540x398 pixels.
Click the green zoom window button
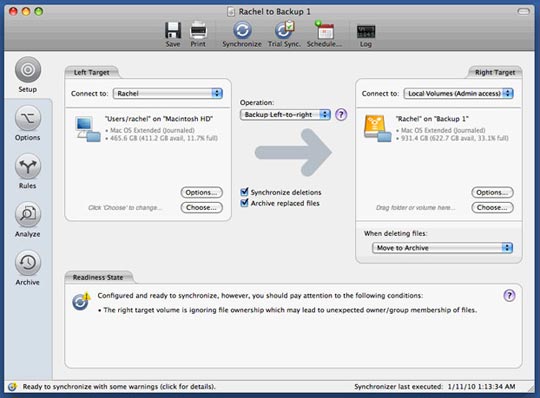point(39,11)
